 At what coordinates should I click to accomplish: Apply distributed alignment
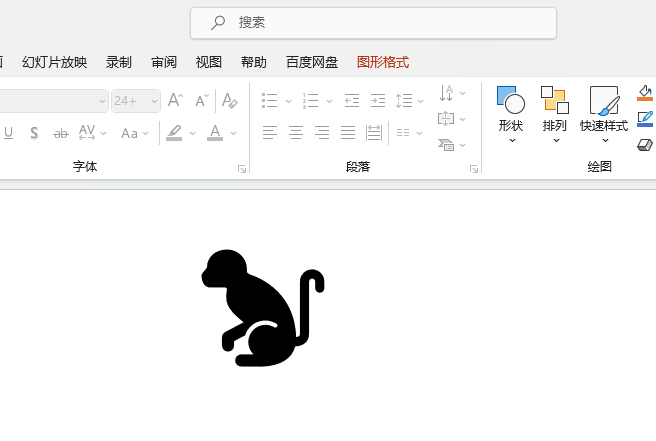pos(374,133)
